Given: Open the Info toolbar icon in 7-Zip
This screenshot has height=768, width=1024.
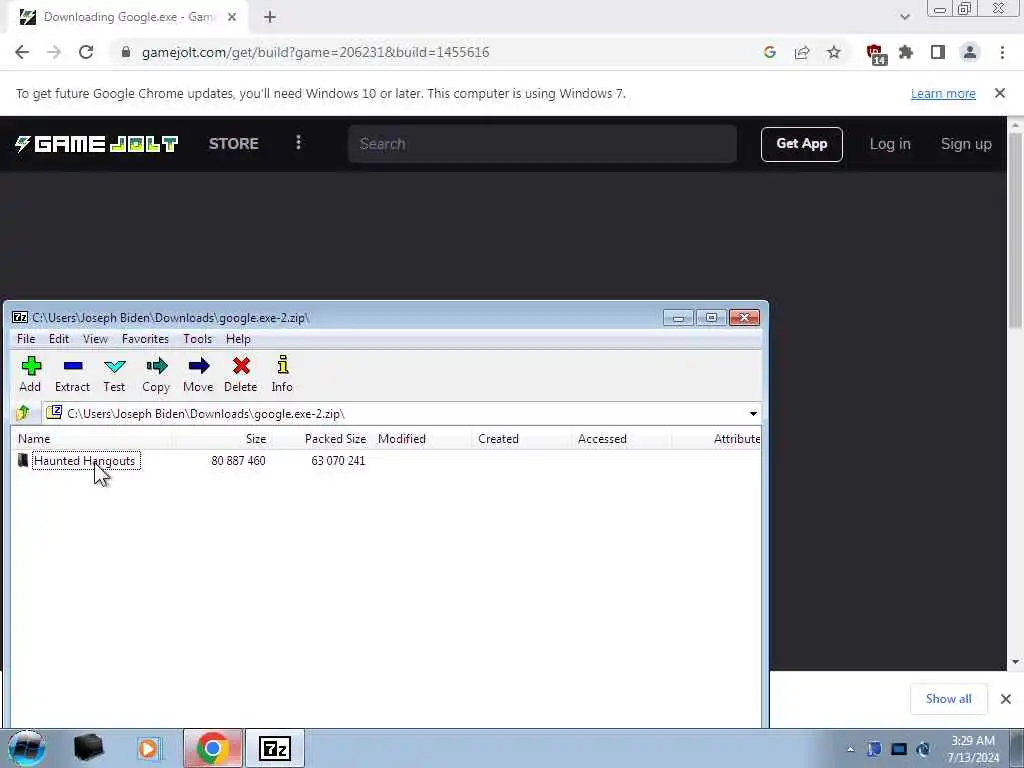Looking at the screenshot, I should click(x=282, y=365).
